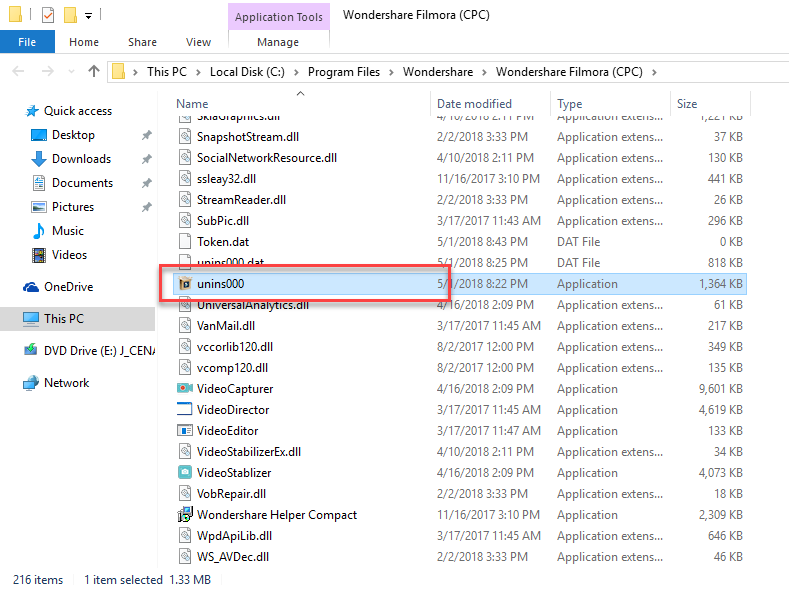Select Network in the navigation pane
789x591 pixels.
click(66, 383)
